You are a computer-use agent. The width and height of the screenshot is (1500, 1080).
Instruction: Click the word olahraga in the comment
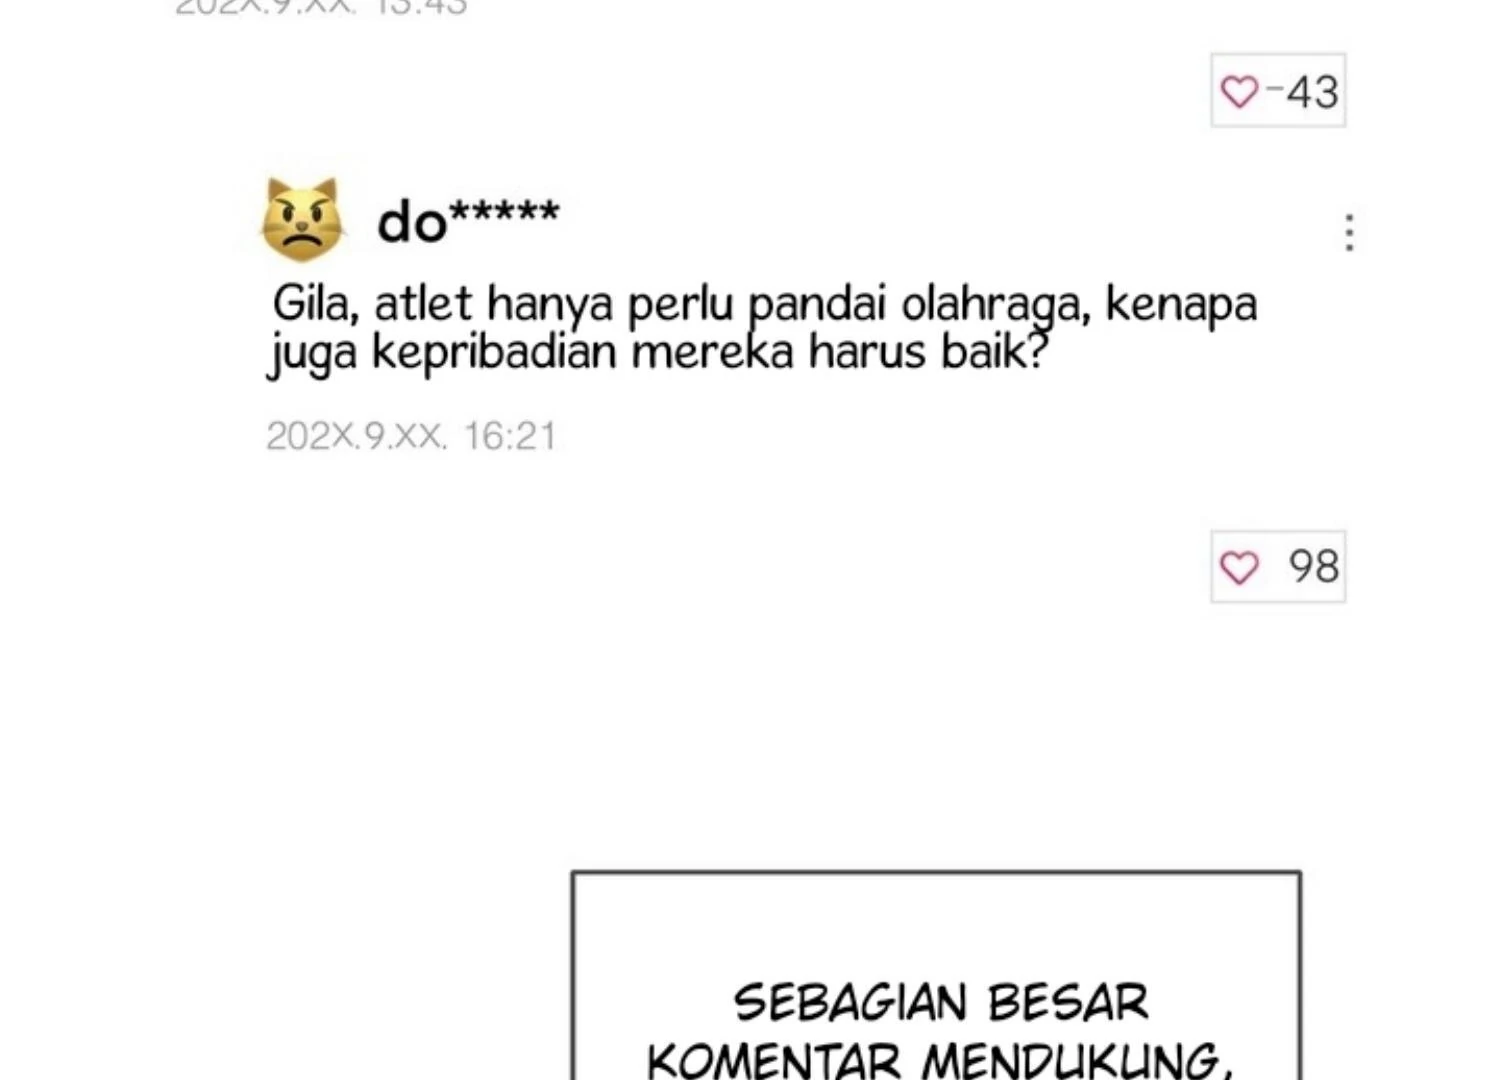pos(995,305)
